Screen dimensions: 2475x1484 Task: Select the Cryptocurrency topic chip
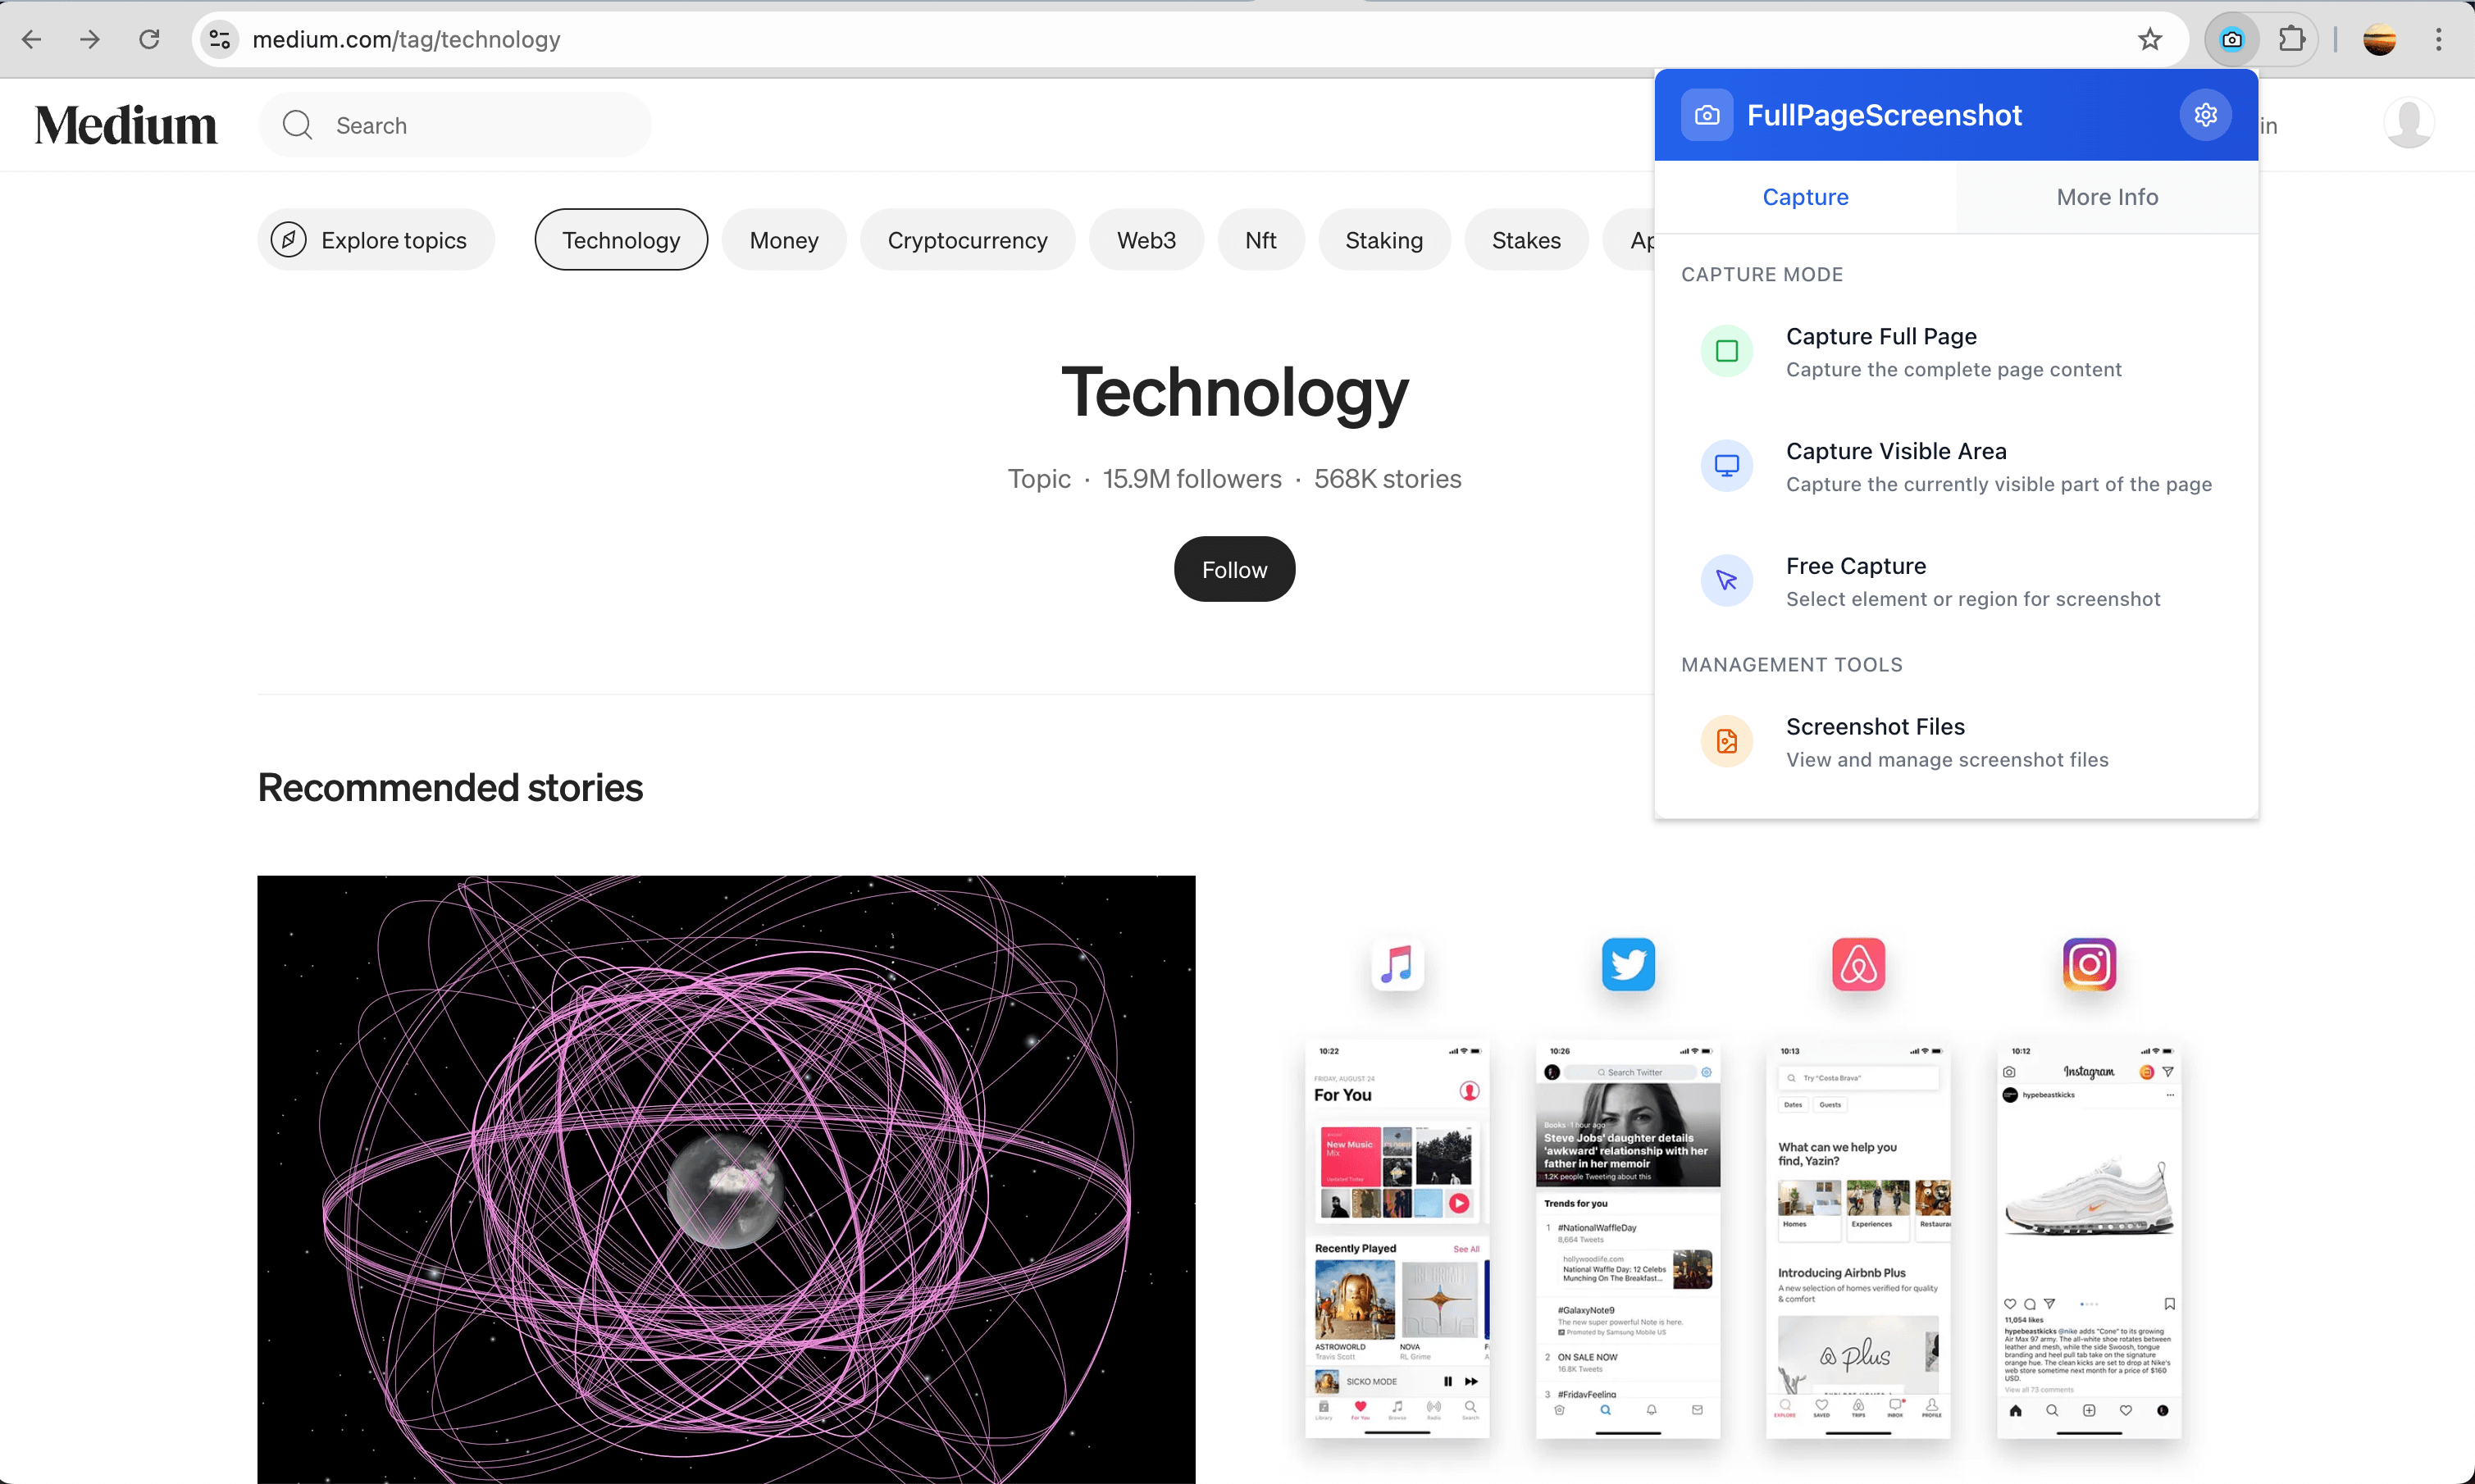[x=967, y=240]
